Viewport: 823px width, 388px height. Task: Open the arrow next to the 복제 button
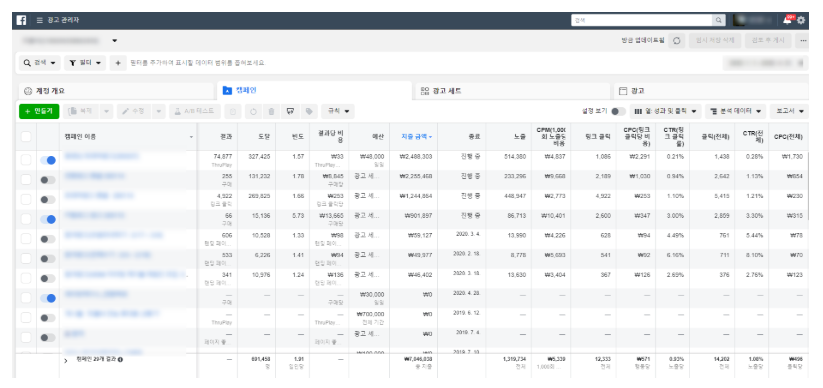107,111
